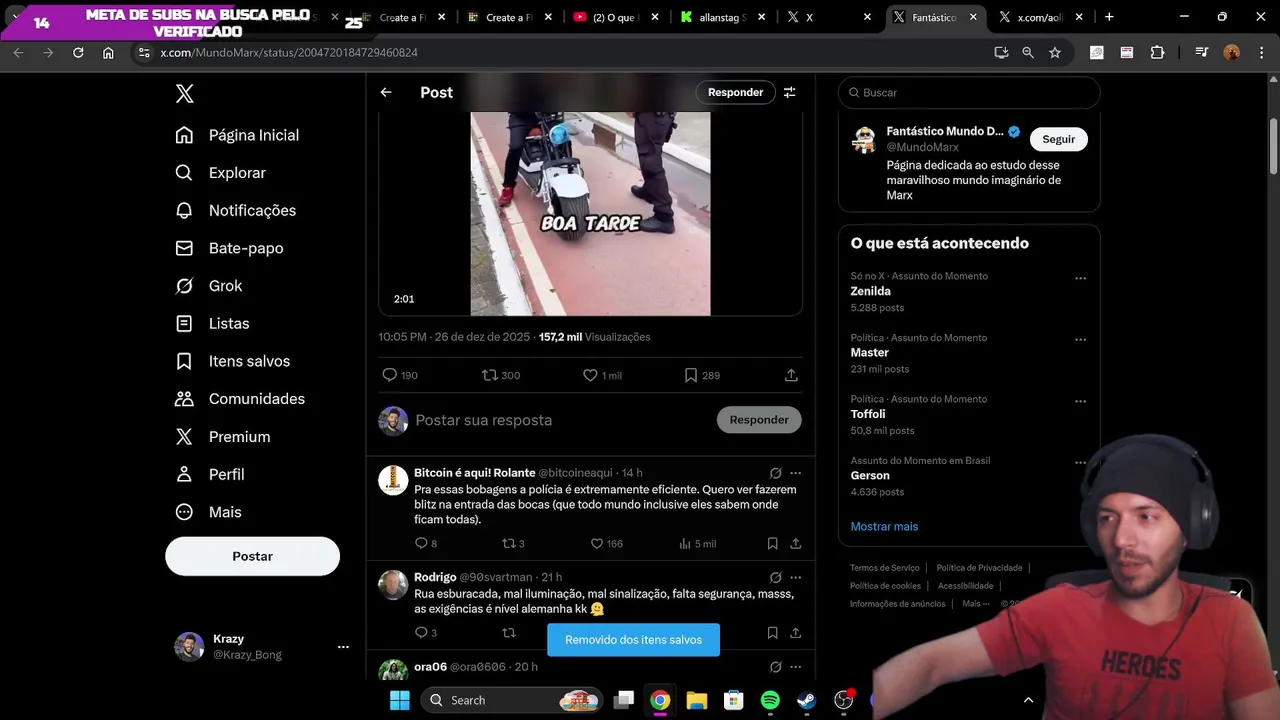1280x720 pixels.
Task: Repost Rodrigo's comment
Action: (x=508, y=632)
